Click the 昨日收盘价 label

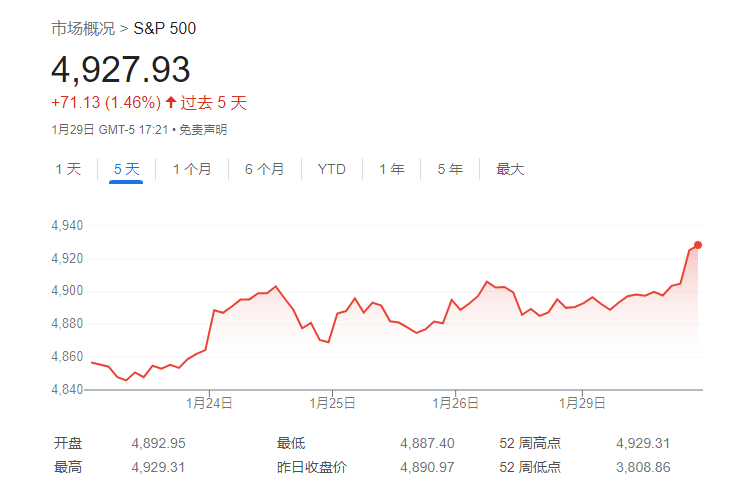[311, 467]
